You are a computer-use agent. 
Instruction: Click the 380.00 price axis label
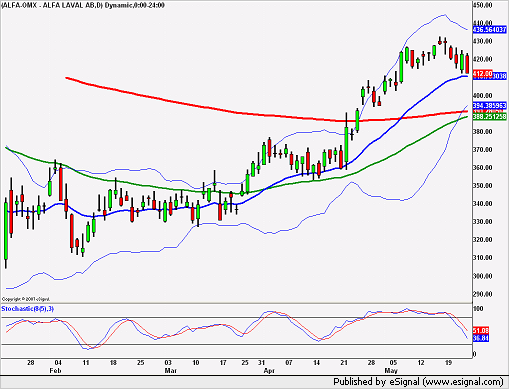[x=482, y=131]
